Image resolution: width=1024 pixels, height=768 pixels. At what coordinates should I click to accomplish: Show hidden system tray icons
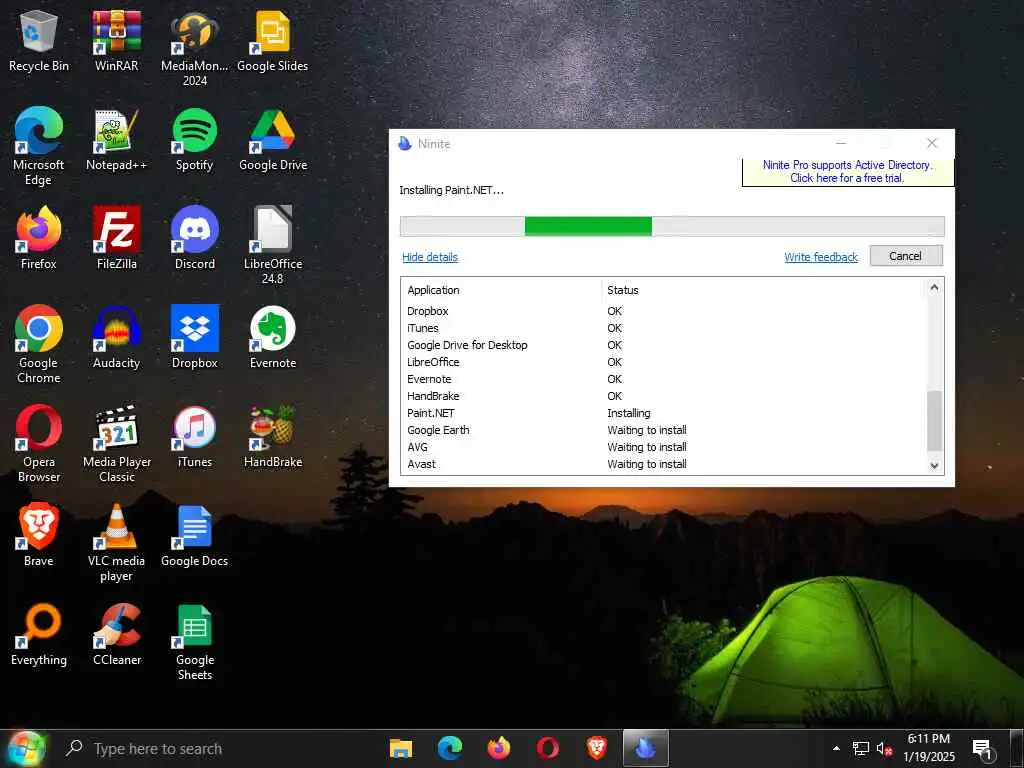(x=836, y=748)
